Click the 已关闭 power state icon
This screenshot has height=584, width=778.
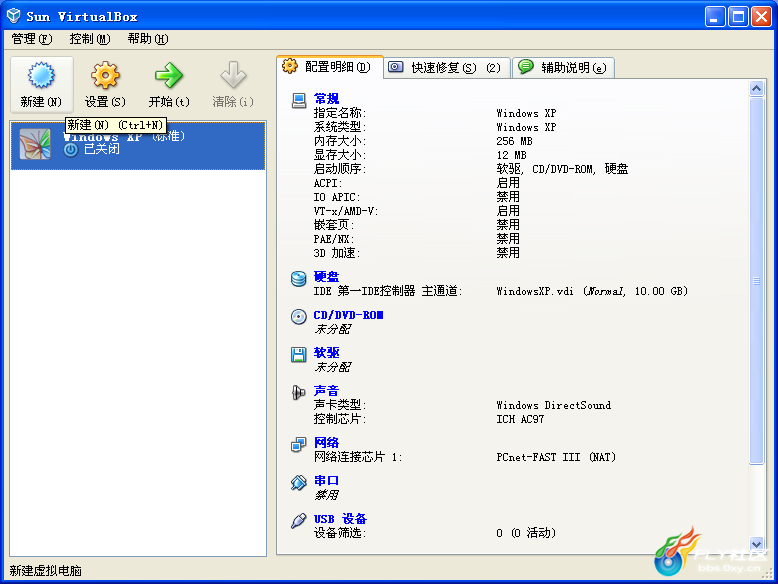70,149
